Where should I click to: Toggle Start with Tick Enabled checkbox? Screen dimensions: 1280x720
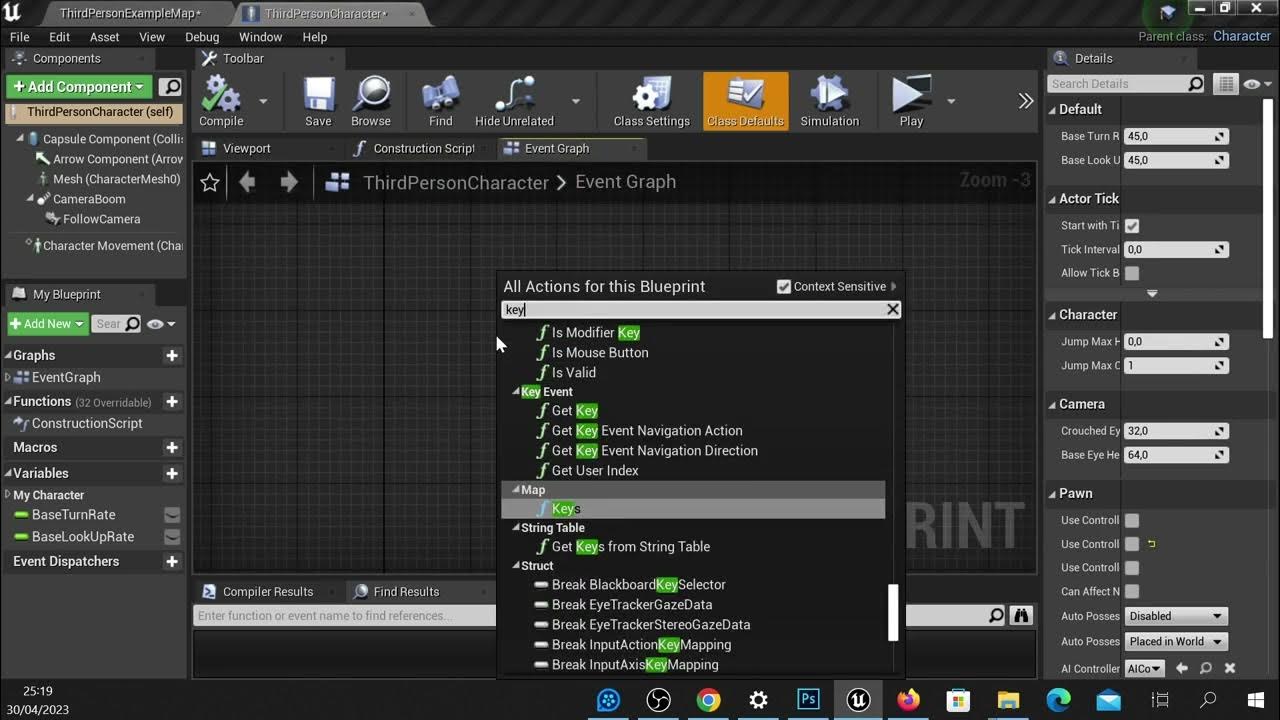click(1132, 226)
